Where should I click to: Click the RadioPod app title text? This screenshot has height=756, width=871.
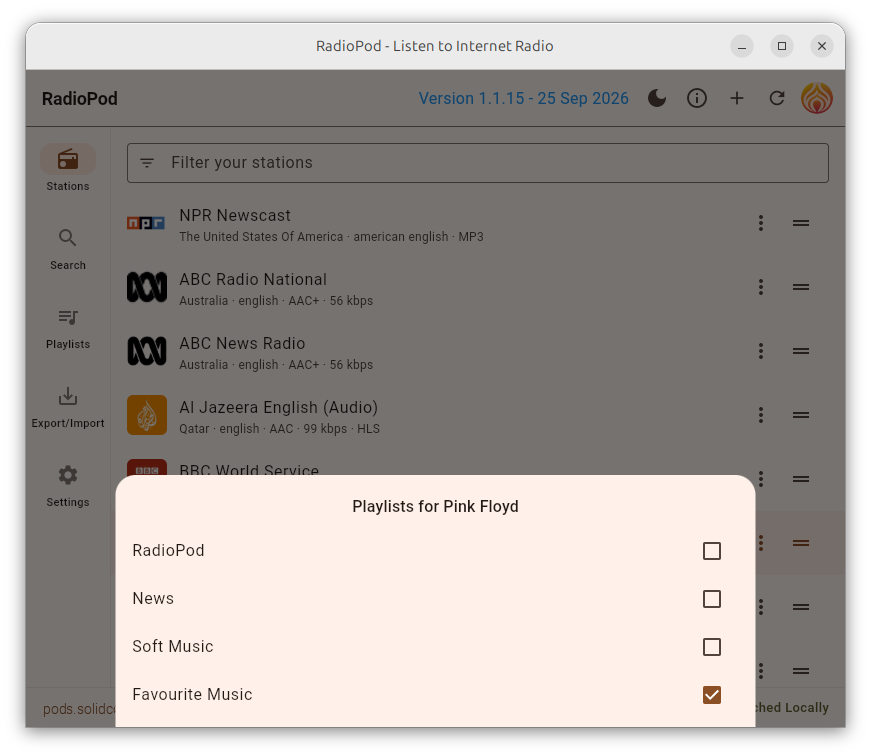(x=79, y=99)
